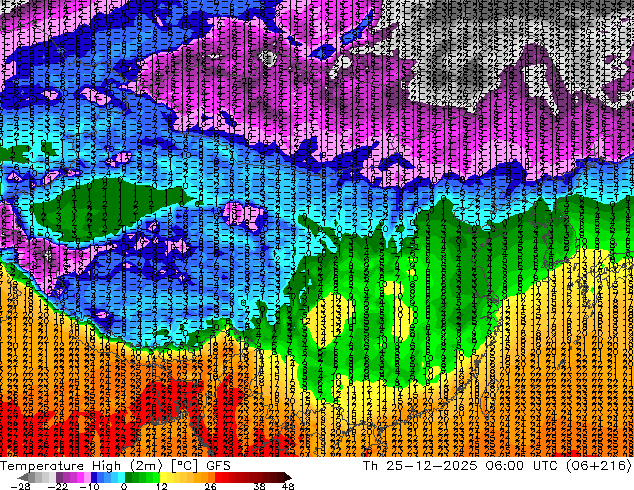The image size is (634, 490).
Task: Click the '12' legend value
Action: 162,486
